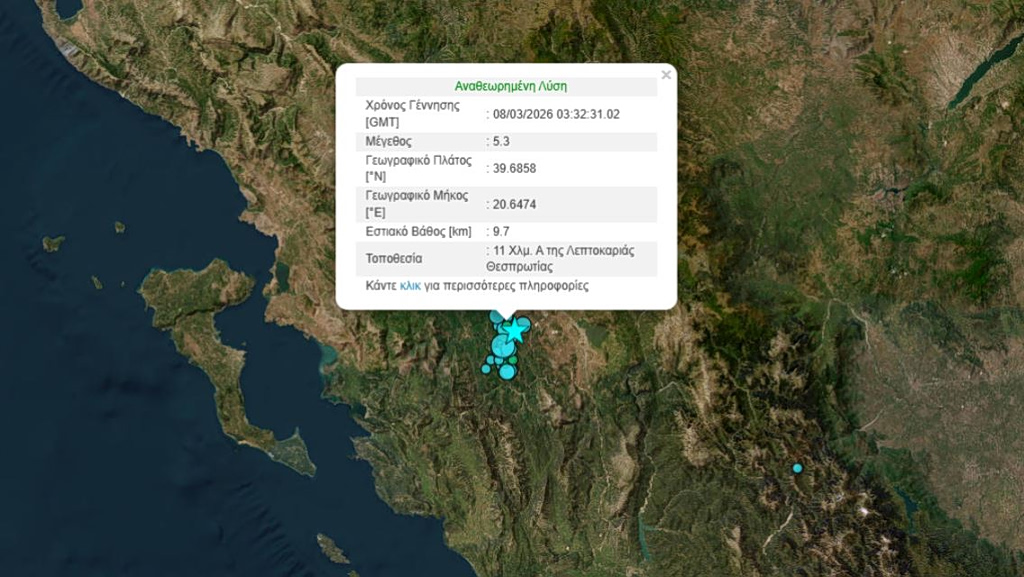Click the focal depth value 9.7

click(501, 231)
